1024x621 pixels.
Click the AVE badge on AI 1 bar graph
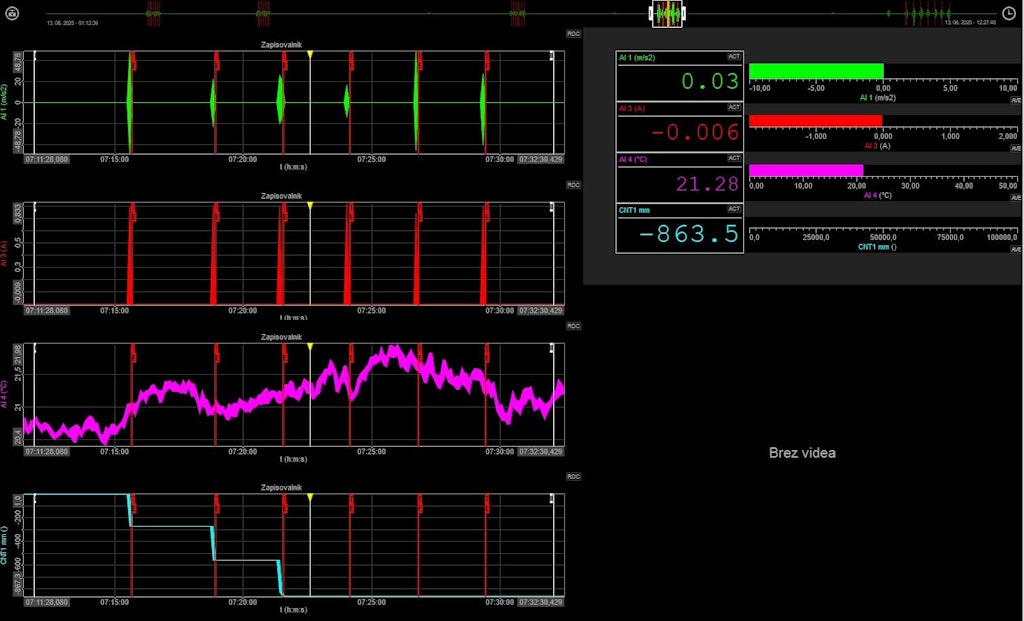(x=1016, y=100)
